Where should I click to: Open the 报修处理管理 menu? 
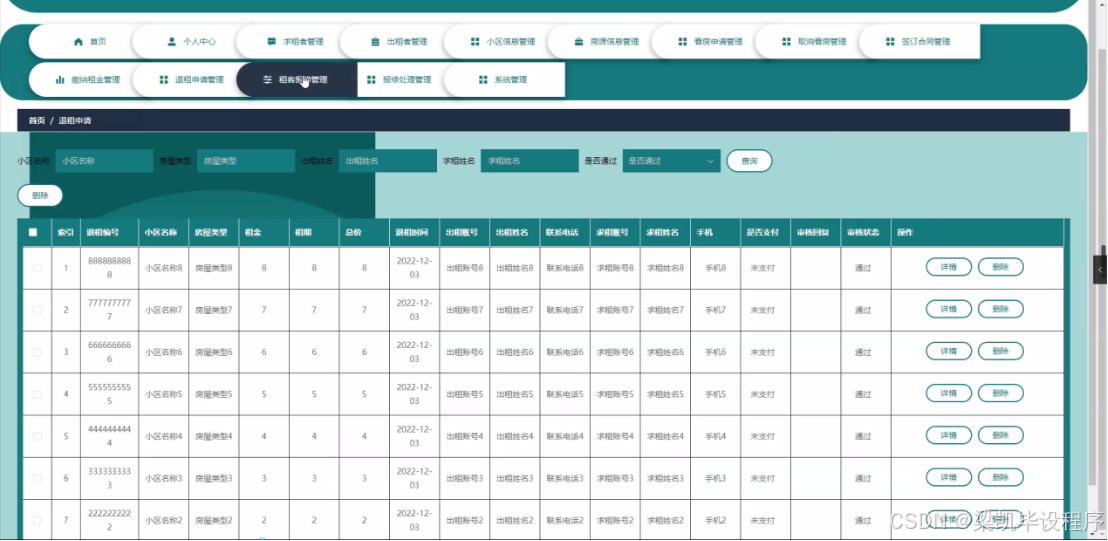[399, 80]
